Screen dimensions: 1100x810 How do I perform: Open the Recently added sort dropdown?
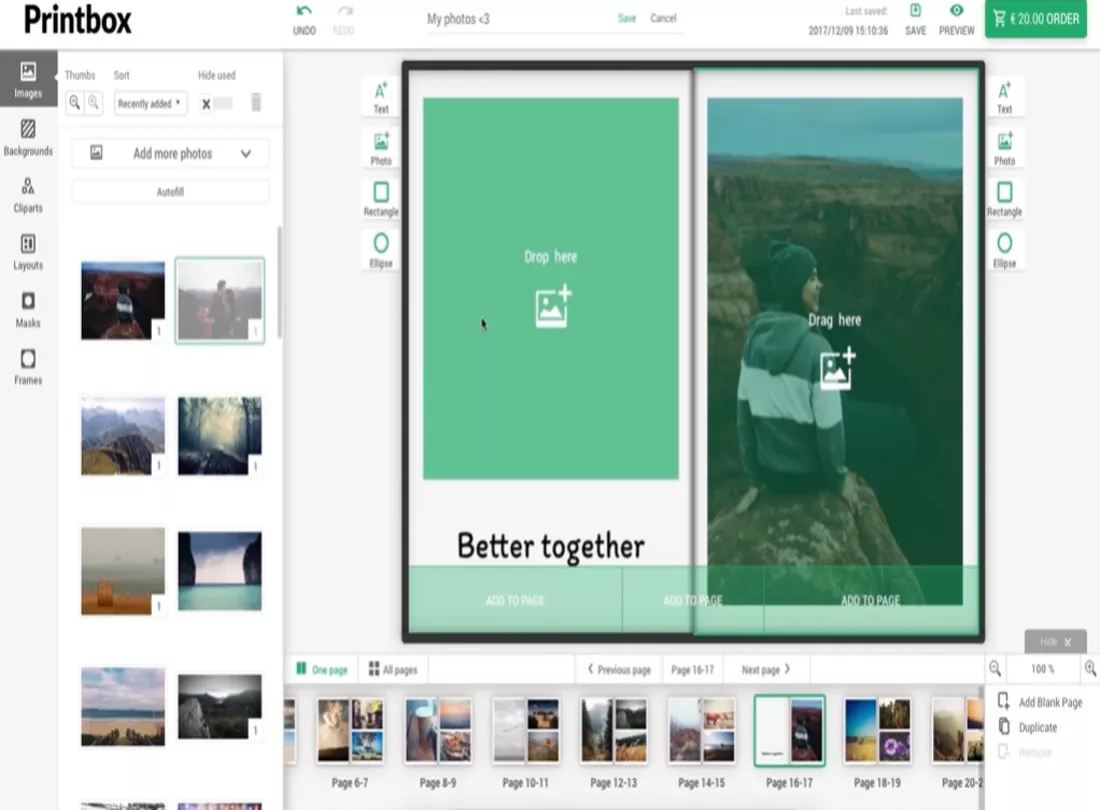click(150, 103)
